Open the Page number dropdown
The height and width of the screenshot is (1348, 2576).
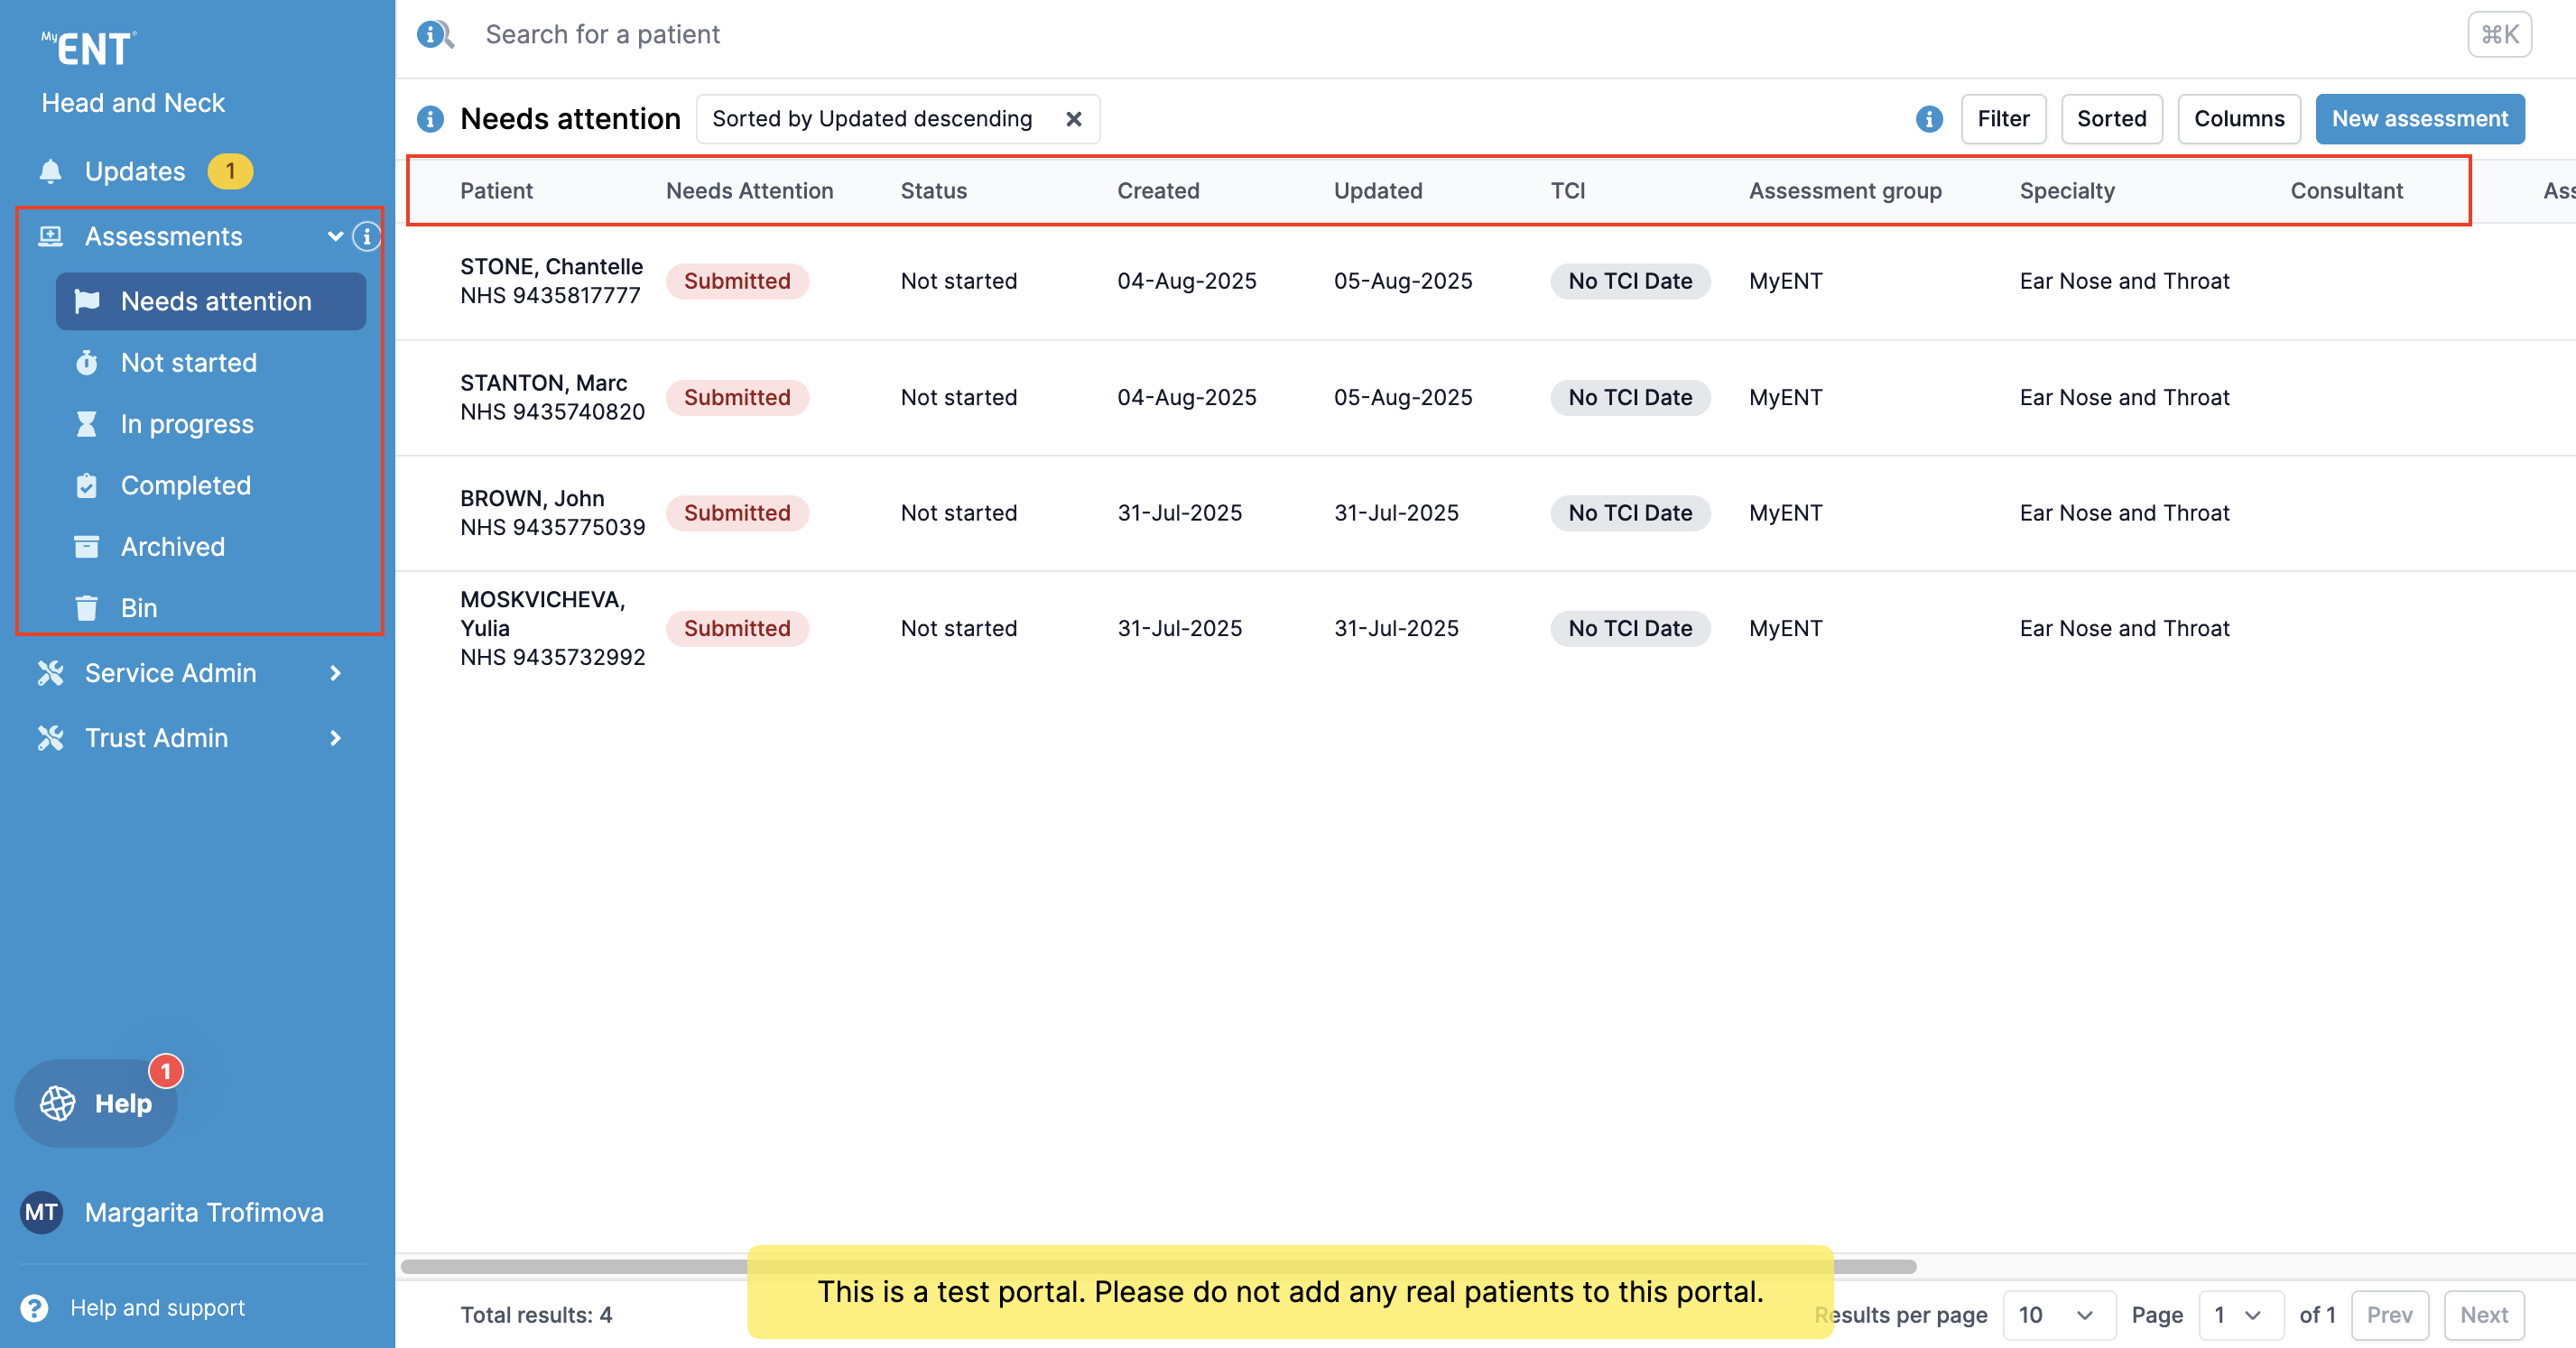pos(2239,1314)
